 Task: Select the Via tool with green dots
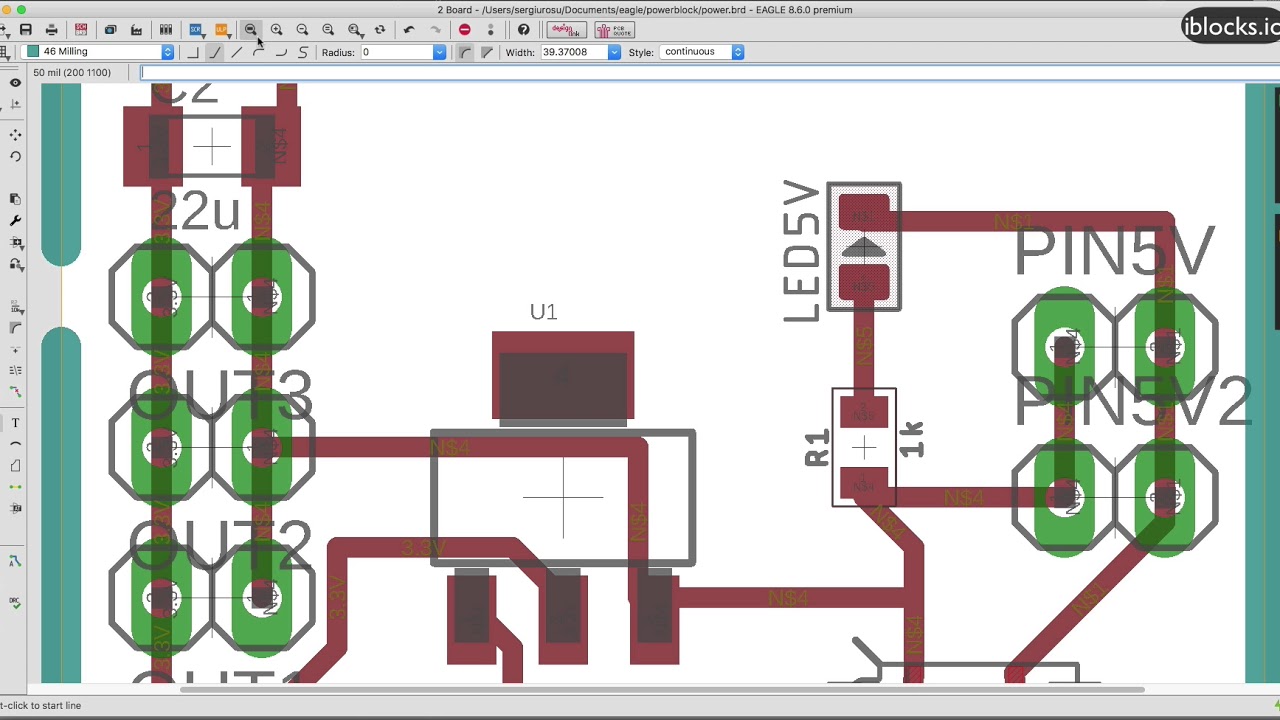(x=15, y=487)
